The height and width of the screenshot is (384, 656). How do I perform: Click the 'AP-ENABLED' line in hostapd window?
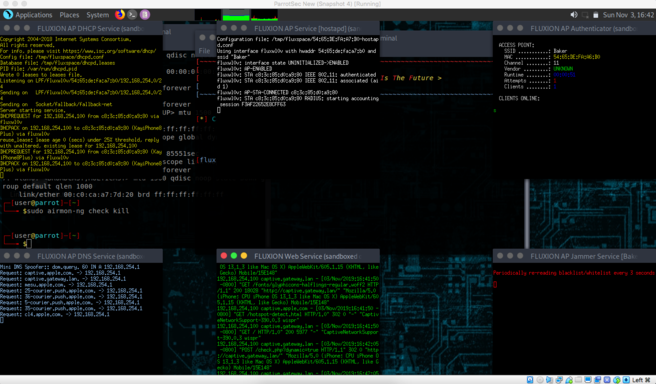pyautogui.click(x=244, y=69)
